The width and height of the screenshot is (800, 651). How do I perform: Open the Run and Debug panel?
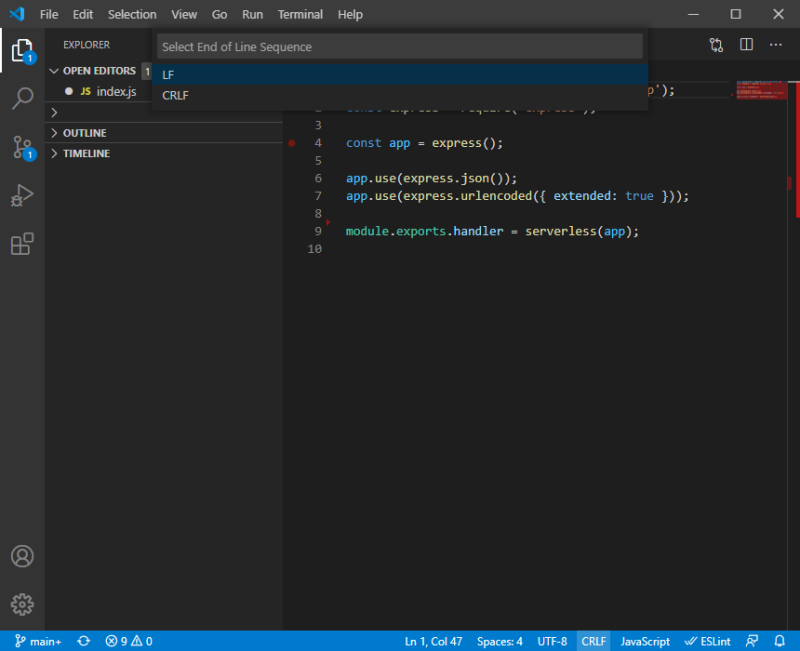[x=22, y=196]
